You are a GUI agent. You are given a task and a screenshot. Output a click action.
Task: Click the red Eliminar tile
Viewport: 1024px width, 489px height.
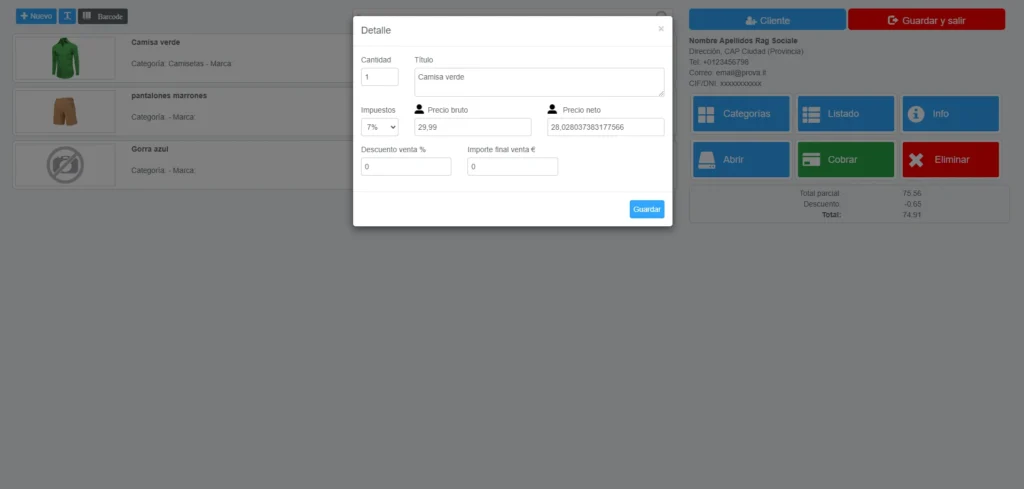(951, 159)
